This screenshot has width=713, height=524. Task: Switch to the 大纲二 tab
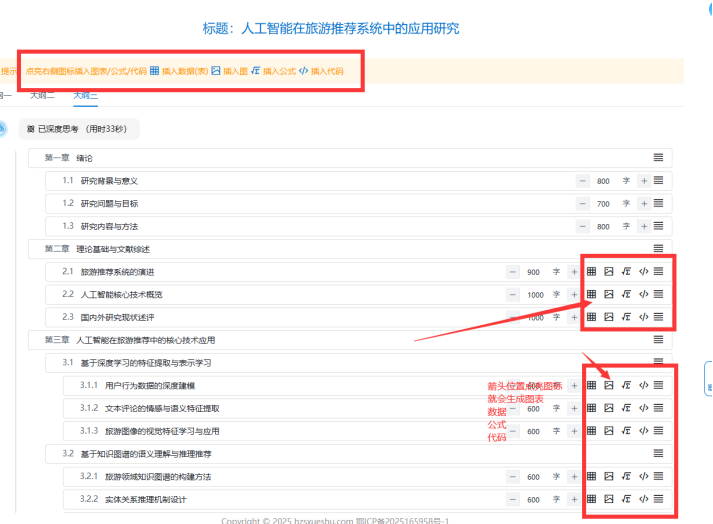(43, 95)
